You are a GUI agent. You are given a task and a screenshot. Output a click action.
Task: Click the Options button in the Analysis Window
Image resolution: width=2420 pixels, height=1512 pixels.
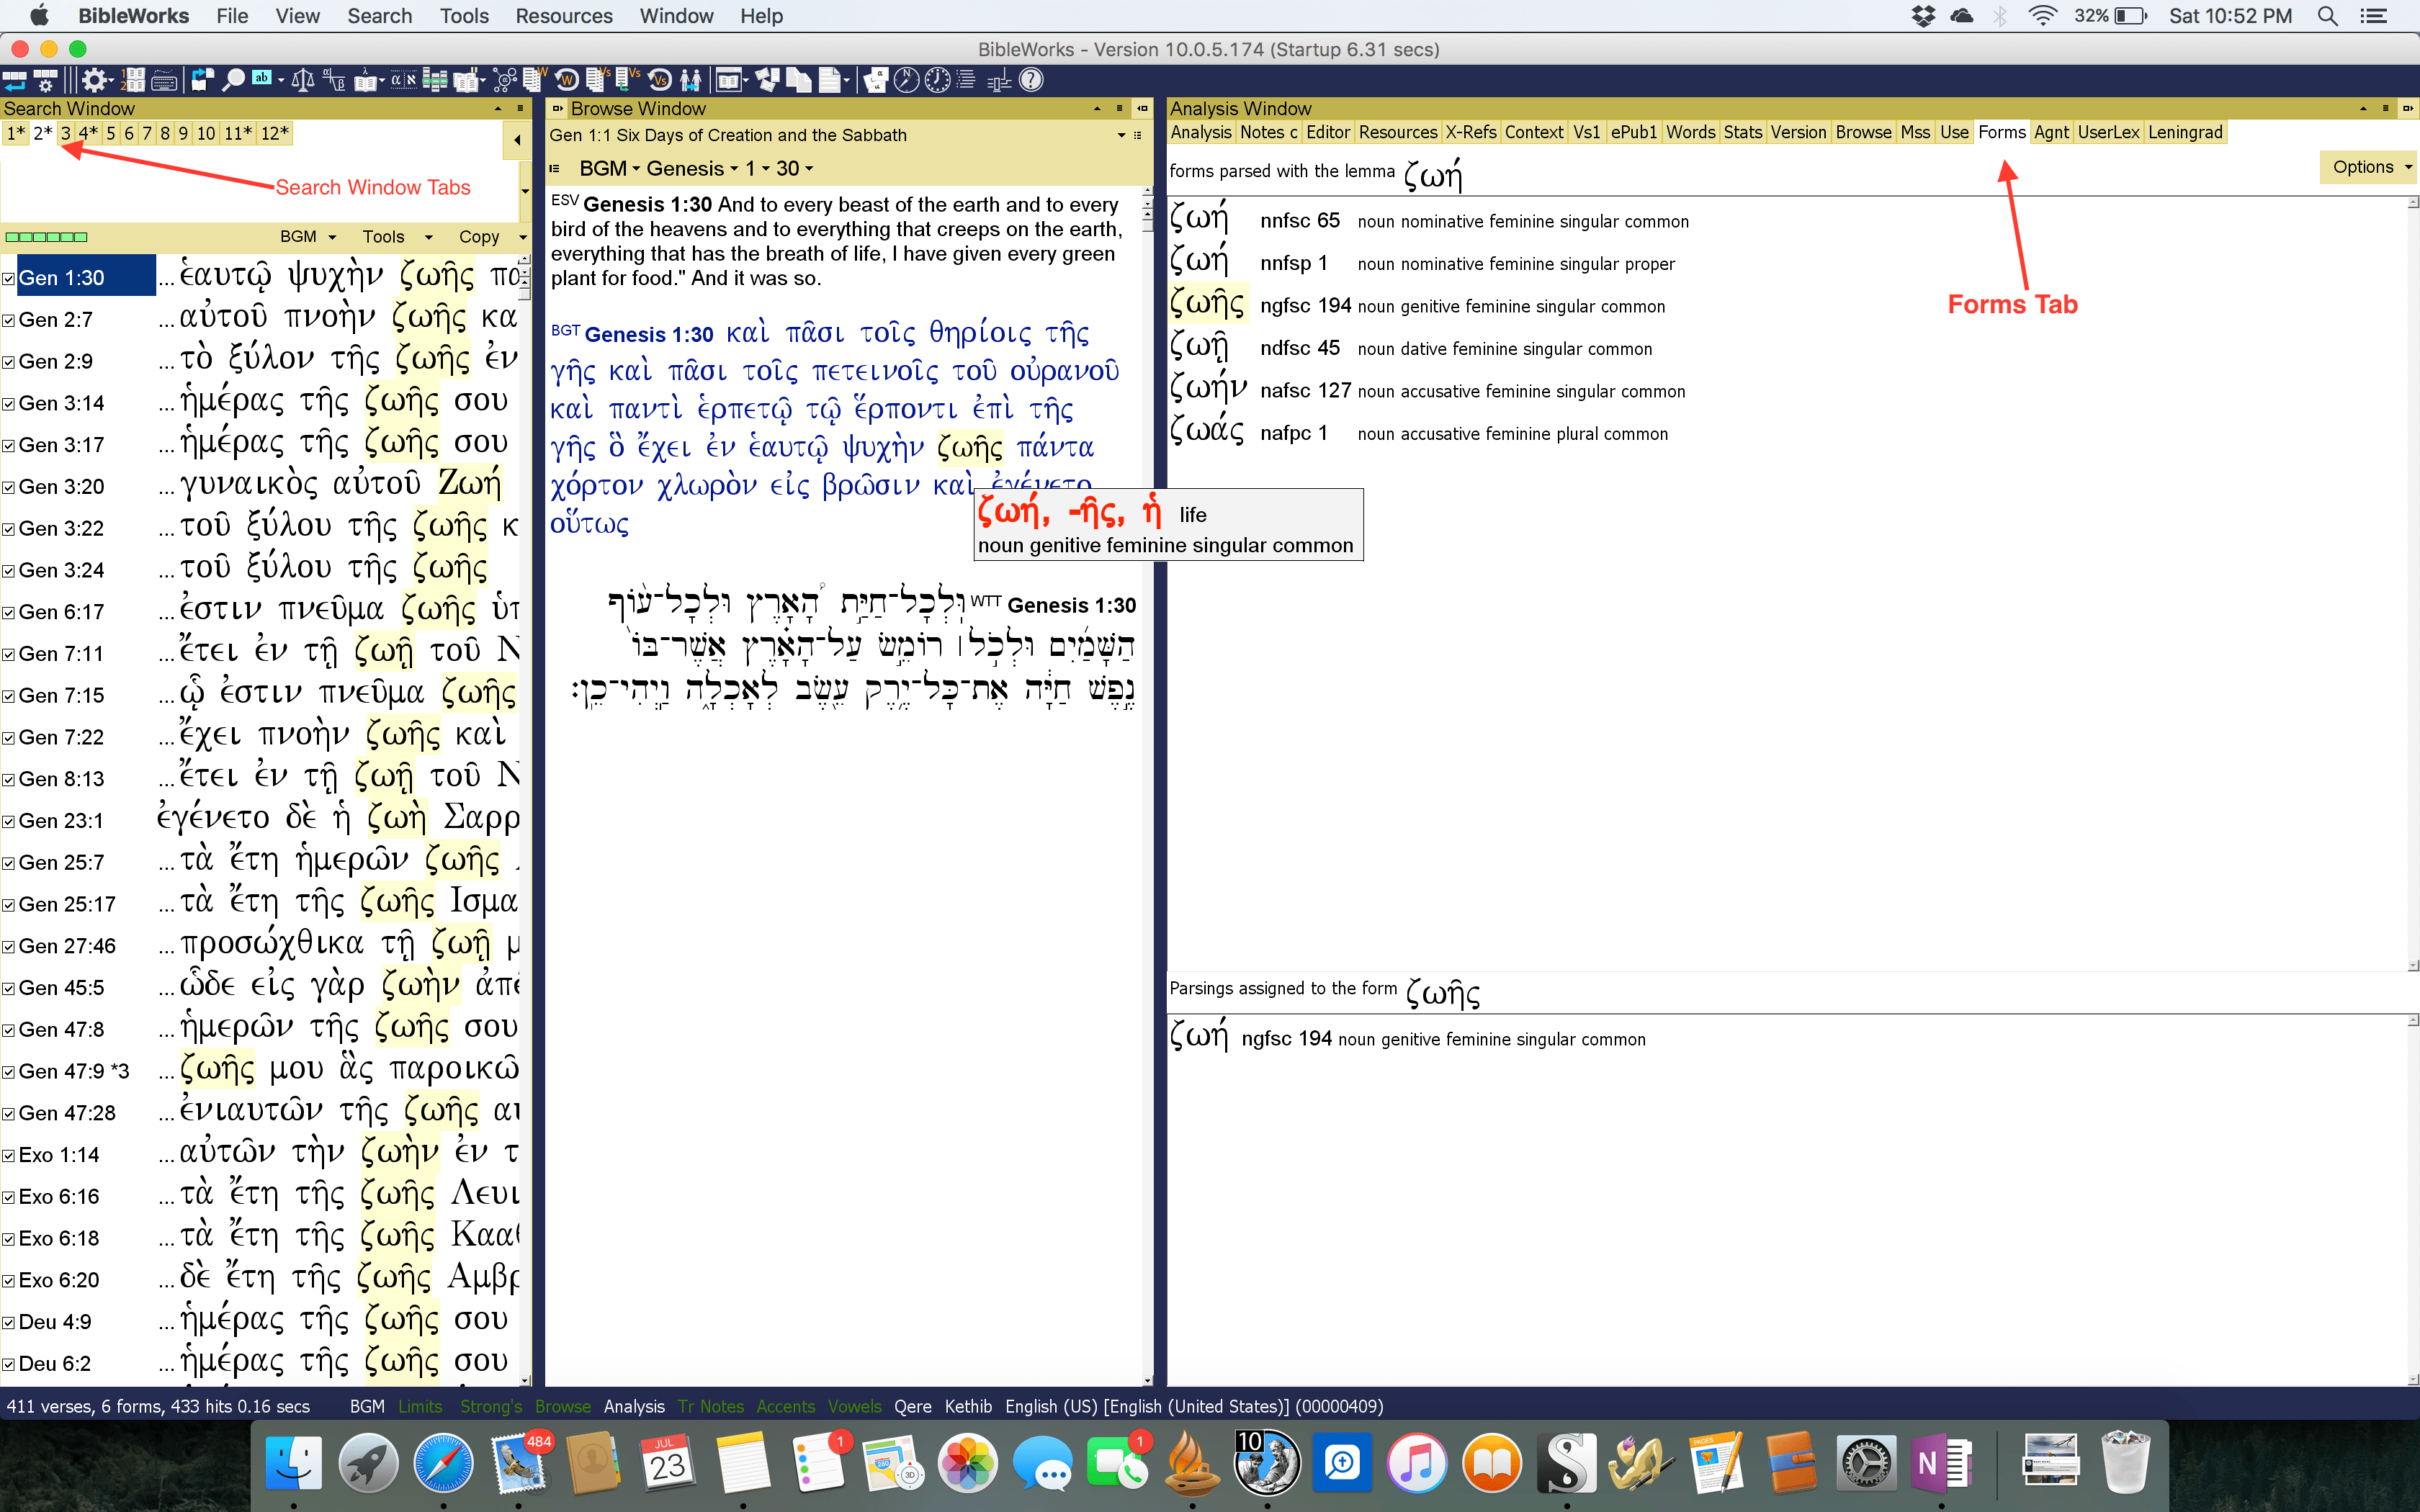(x=2367, y=166)
